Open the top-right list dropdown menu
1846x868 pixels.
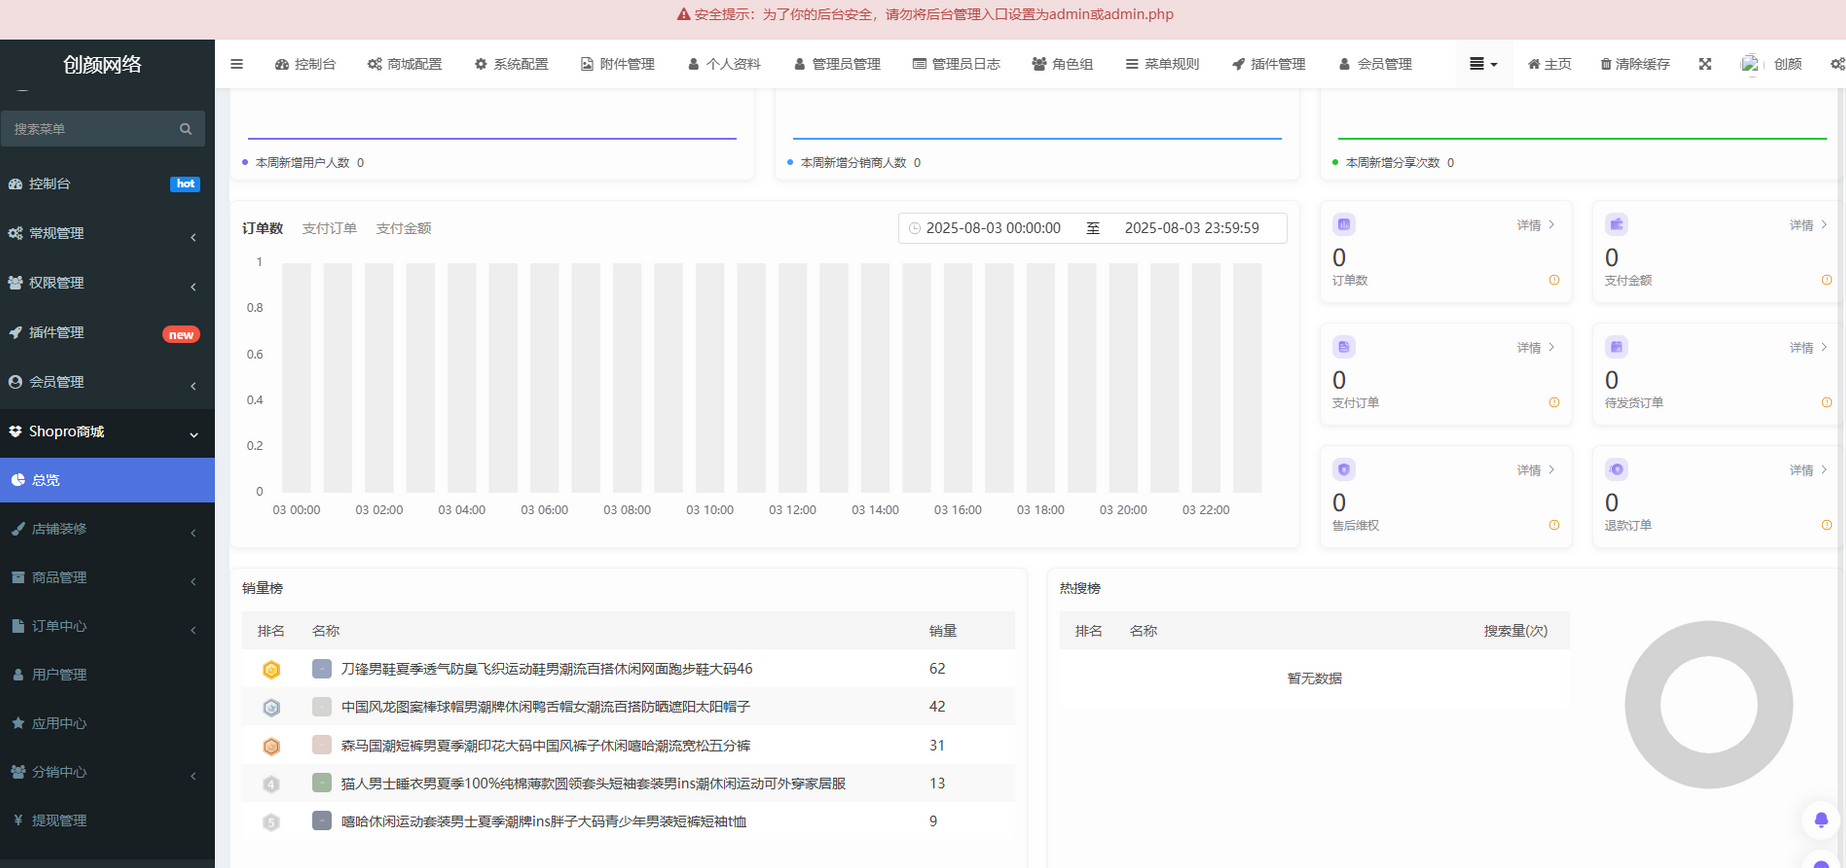pyautogui.click(x=1483, y=64)
